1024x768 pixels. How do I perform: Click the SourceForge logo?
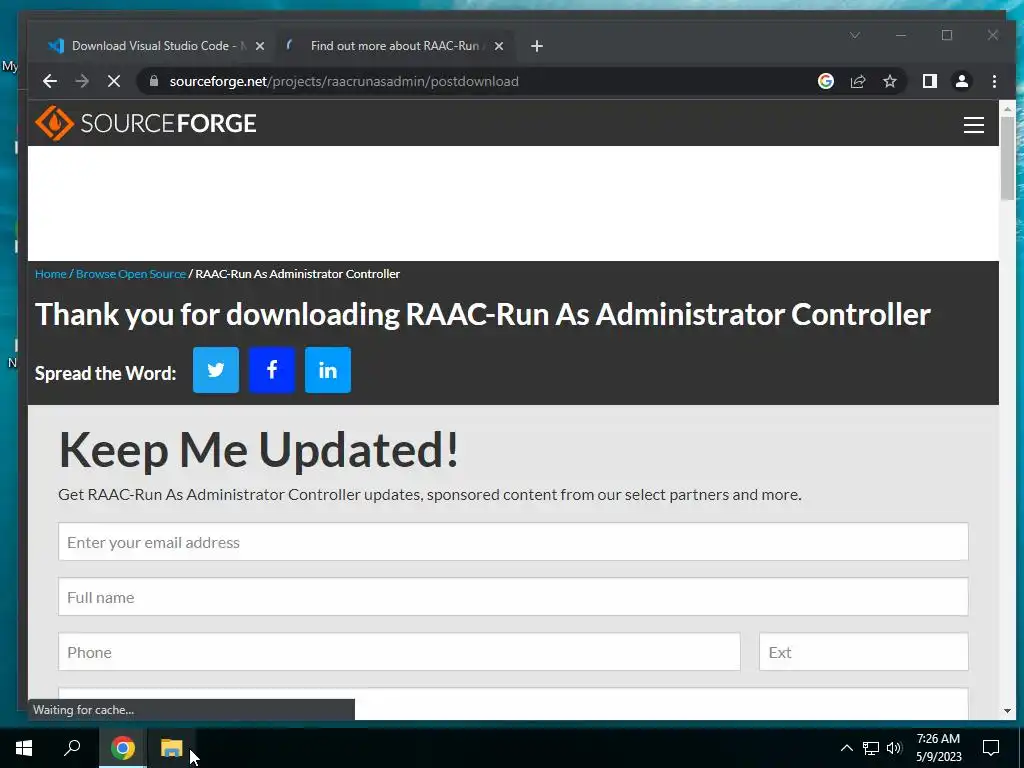point(146,123)
